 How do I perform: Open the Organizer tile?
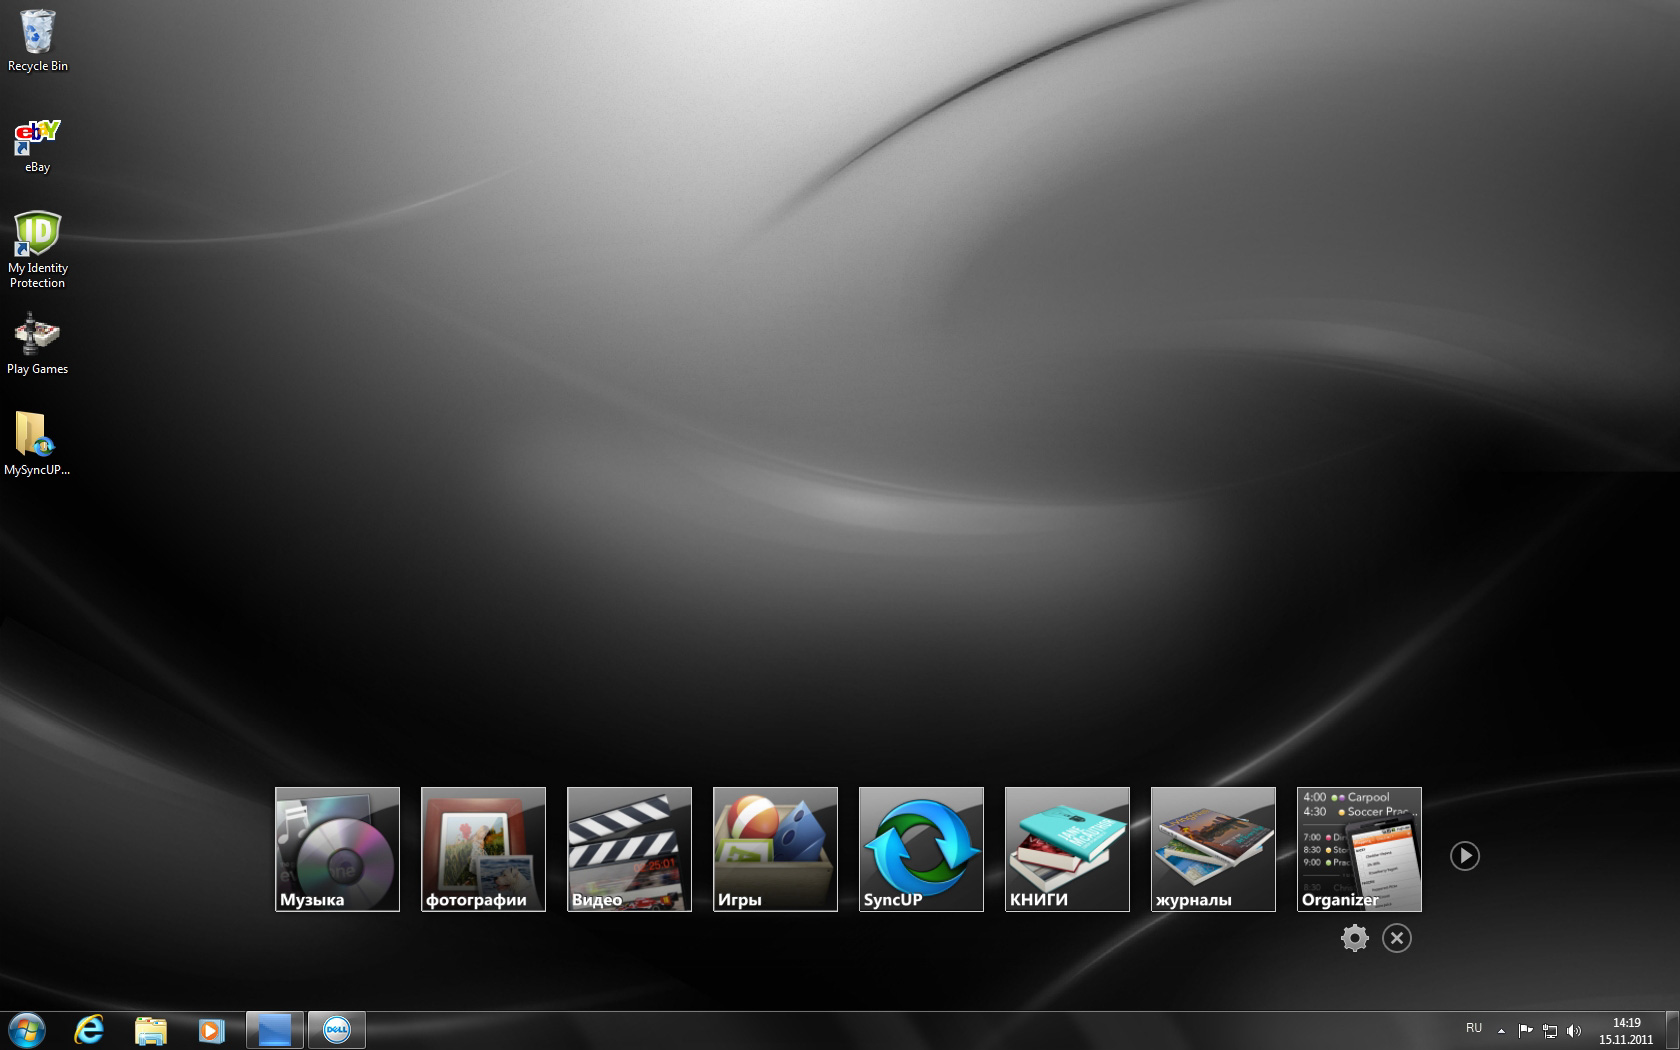click(1359, 849)
